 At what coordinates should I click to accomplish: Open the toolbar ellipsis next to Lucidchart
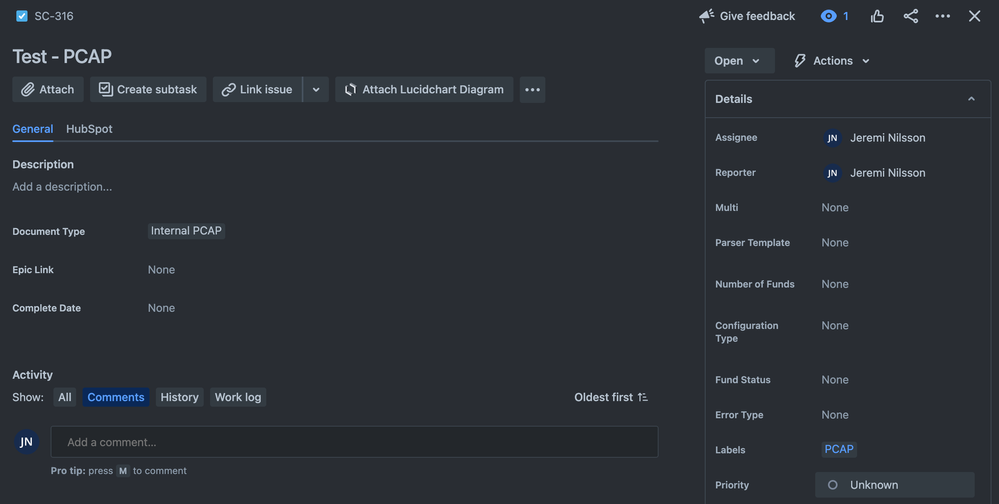533,90
